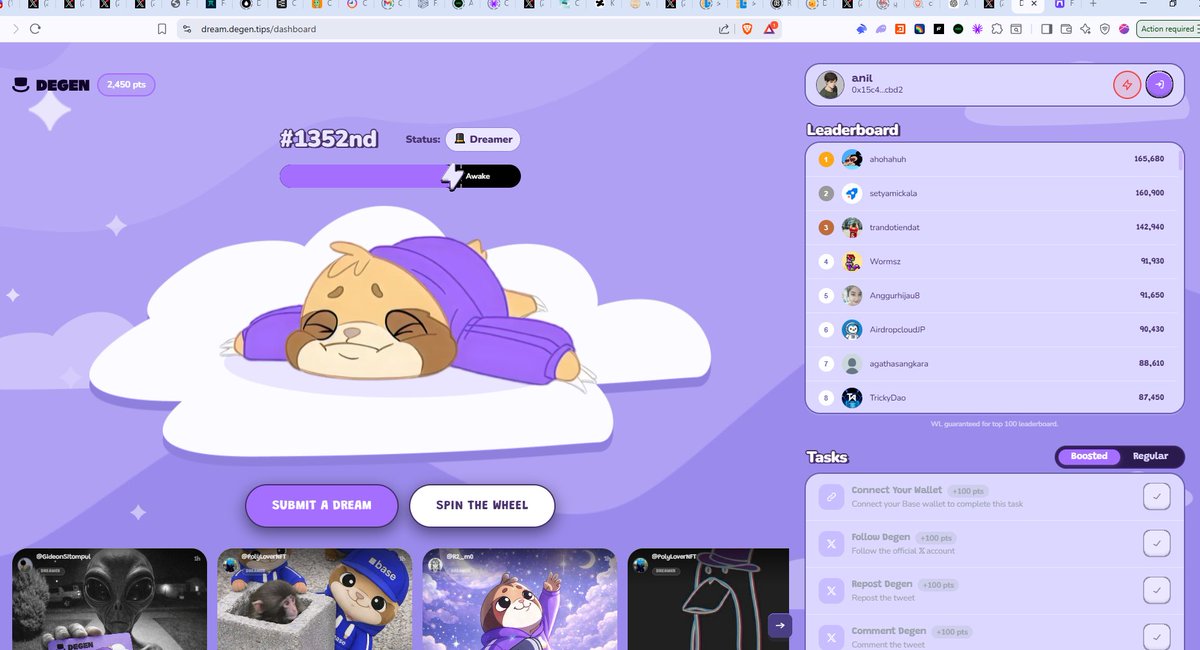The height and width of the screenshot is (650, 1200).
Task: Click the purple logout arrow icon
Action: click(1159, 85)
